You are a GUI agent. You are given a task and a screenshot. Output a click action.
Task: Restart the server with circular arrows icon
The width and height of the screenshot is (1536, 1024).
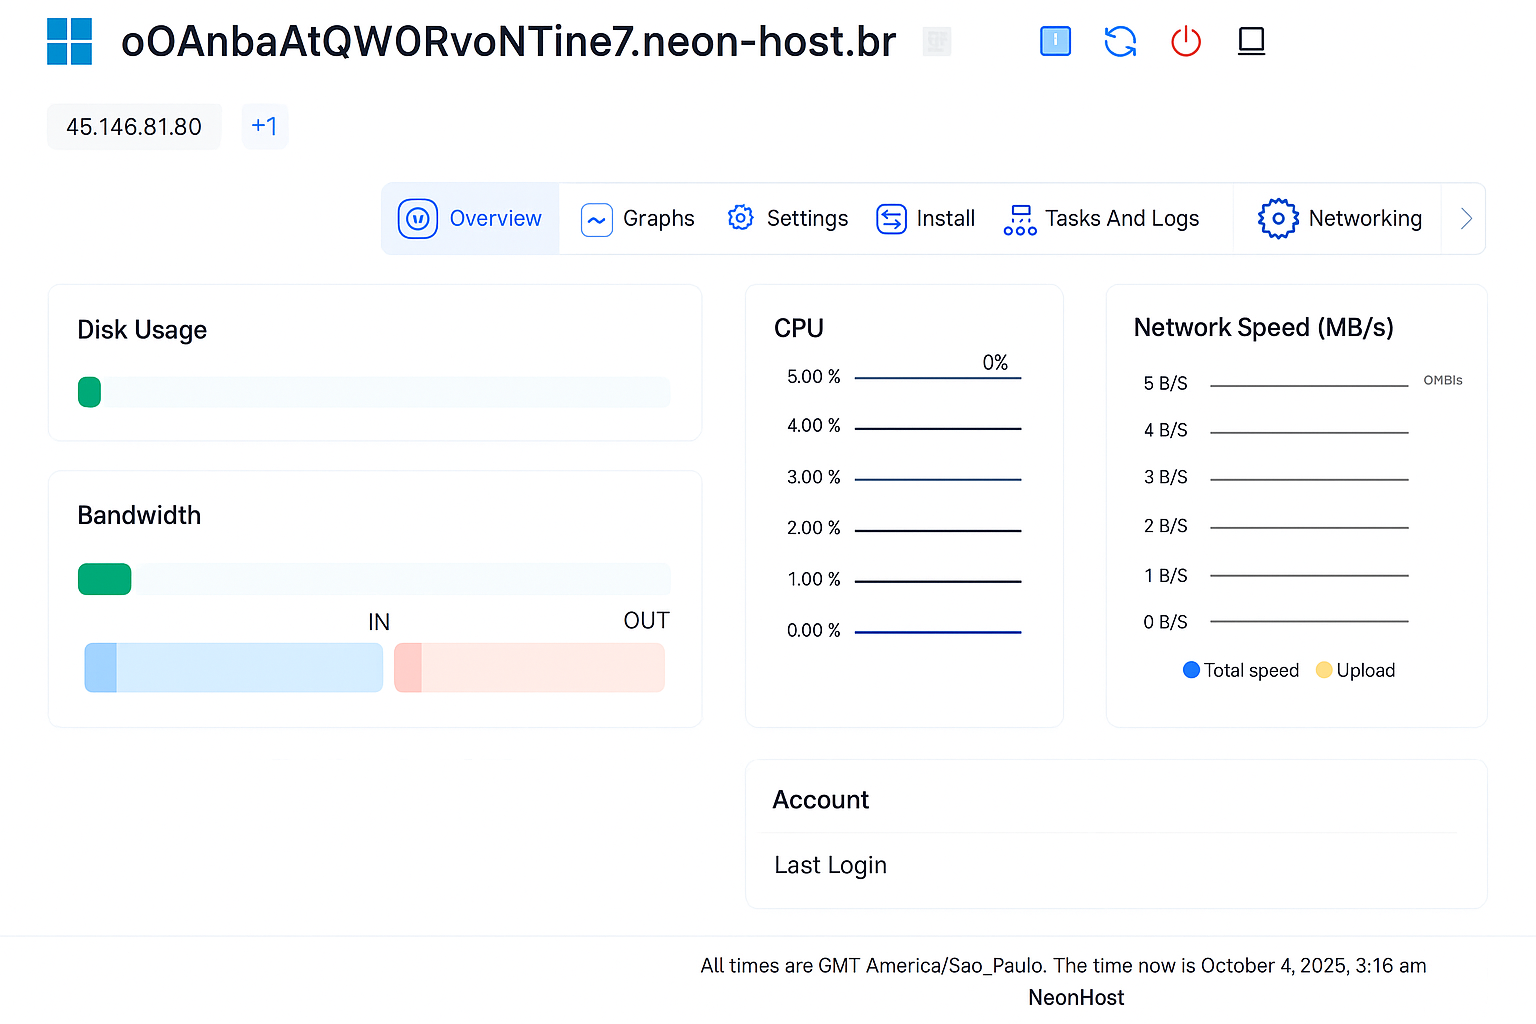[1120, 41]
